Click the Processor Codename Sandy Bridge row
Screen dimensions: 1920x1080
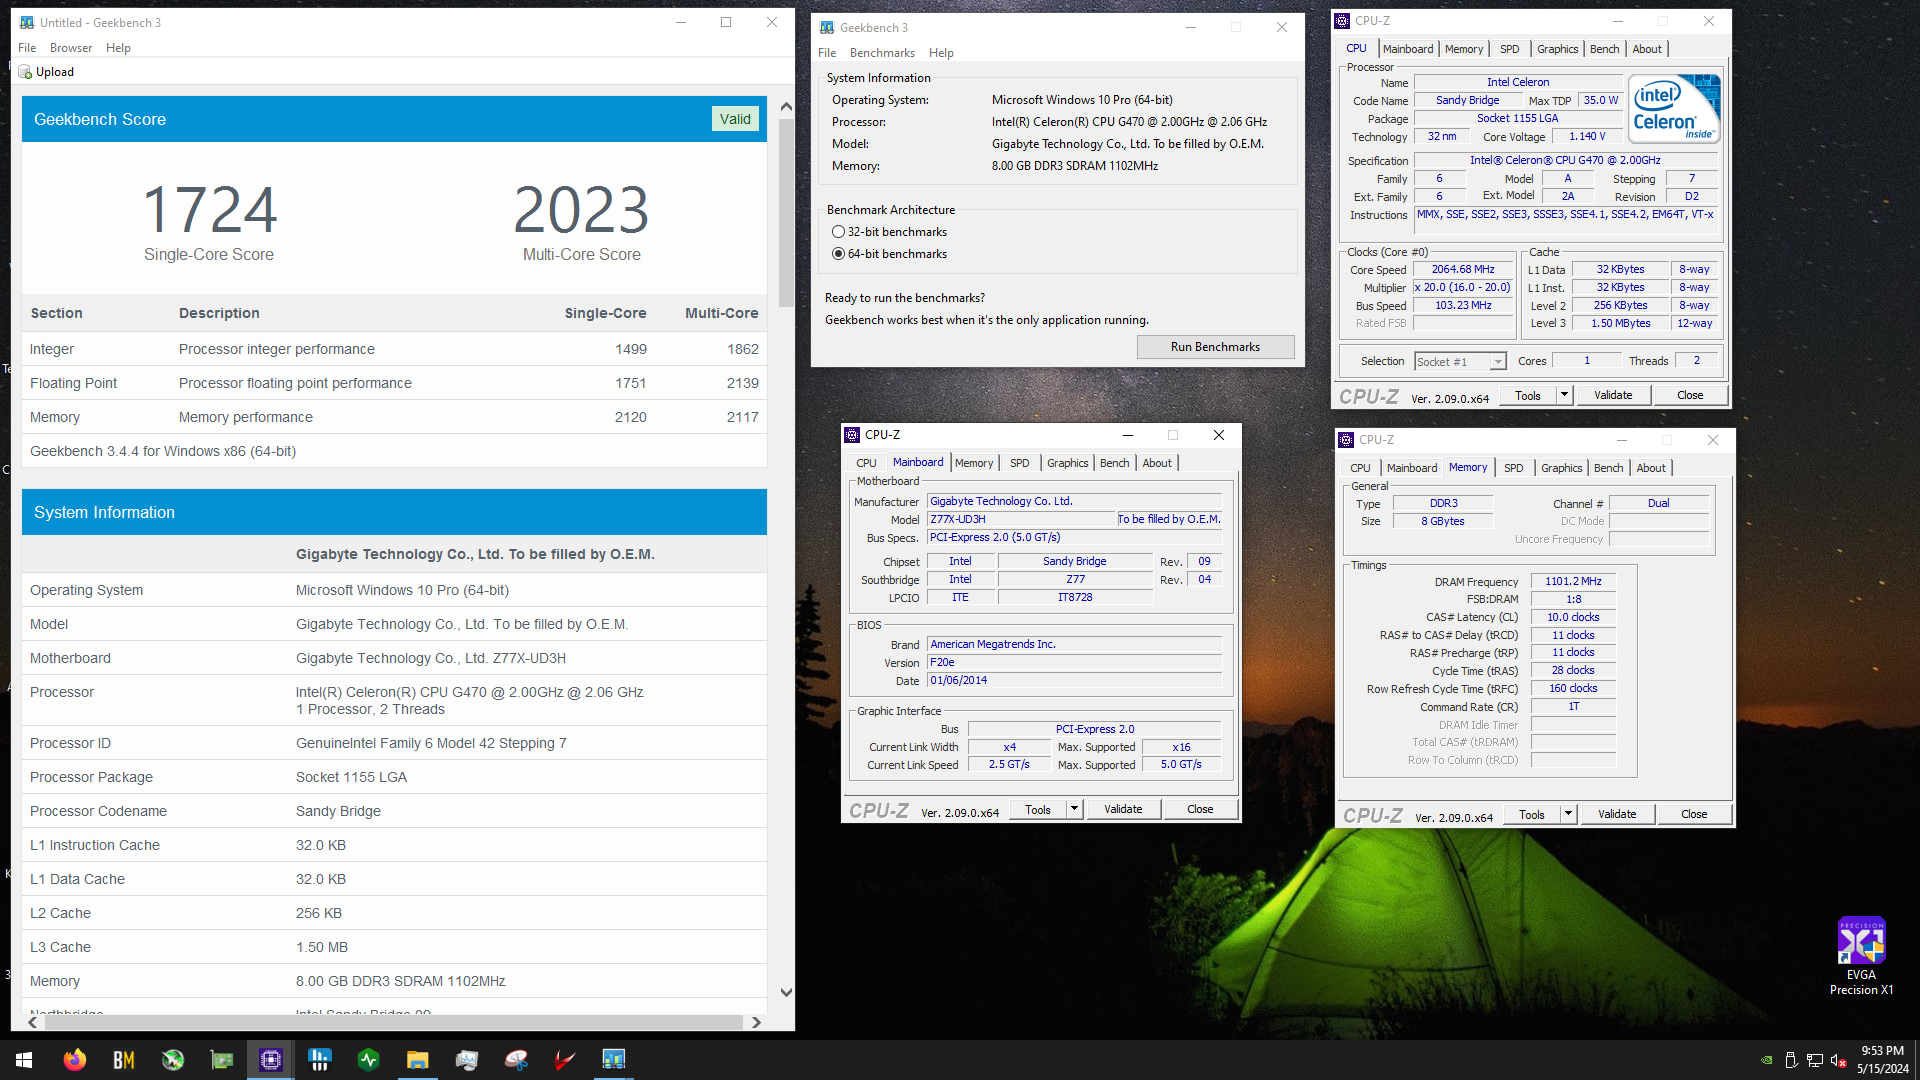pos(394,811)
